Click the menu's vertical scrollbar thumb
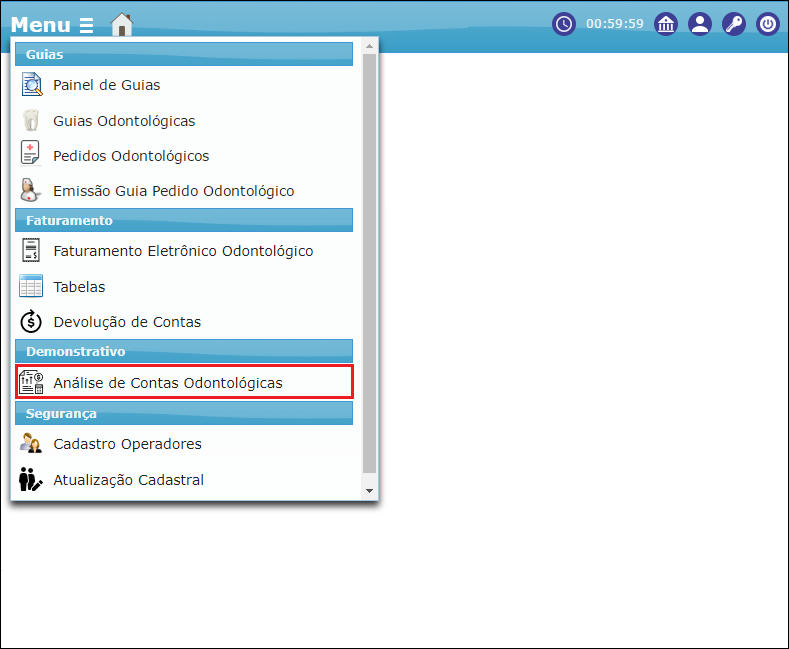 pyautogui.click(x=369, y=263)
